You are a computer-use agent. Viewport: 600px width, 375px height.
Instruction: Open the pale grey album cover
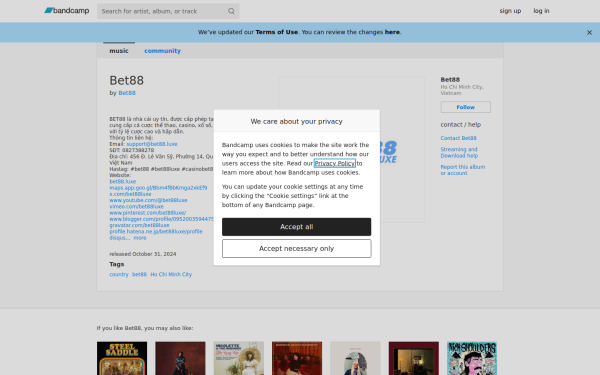pyautogui.click(x=355, y=358)
